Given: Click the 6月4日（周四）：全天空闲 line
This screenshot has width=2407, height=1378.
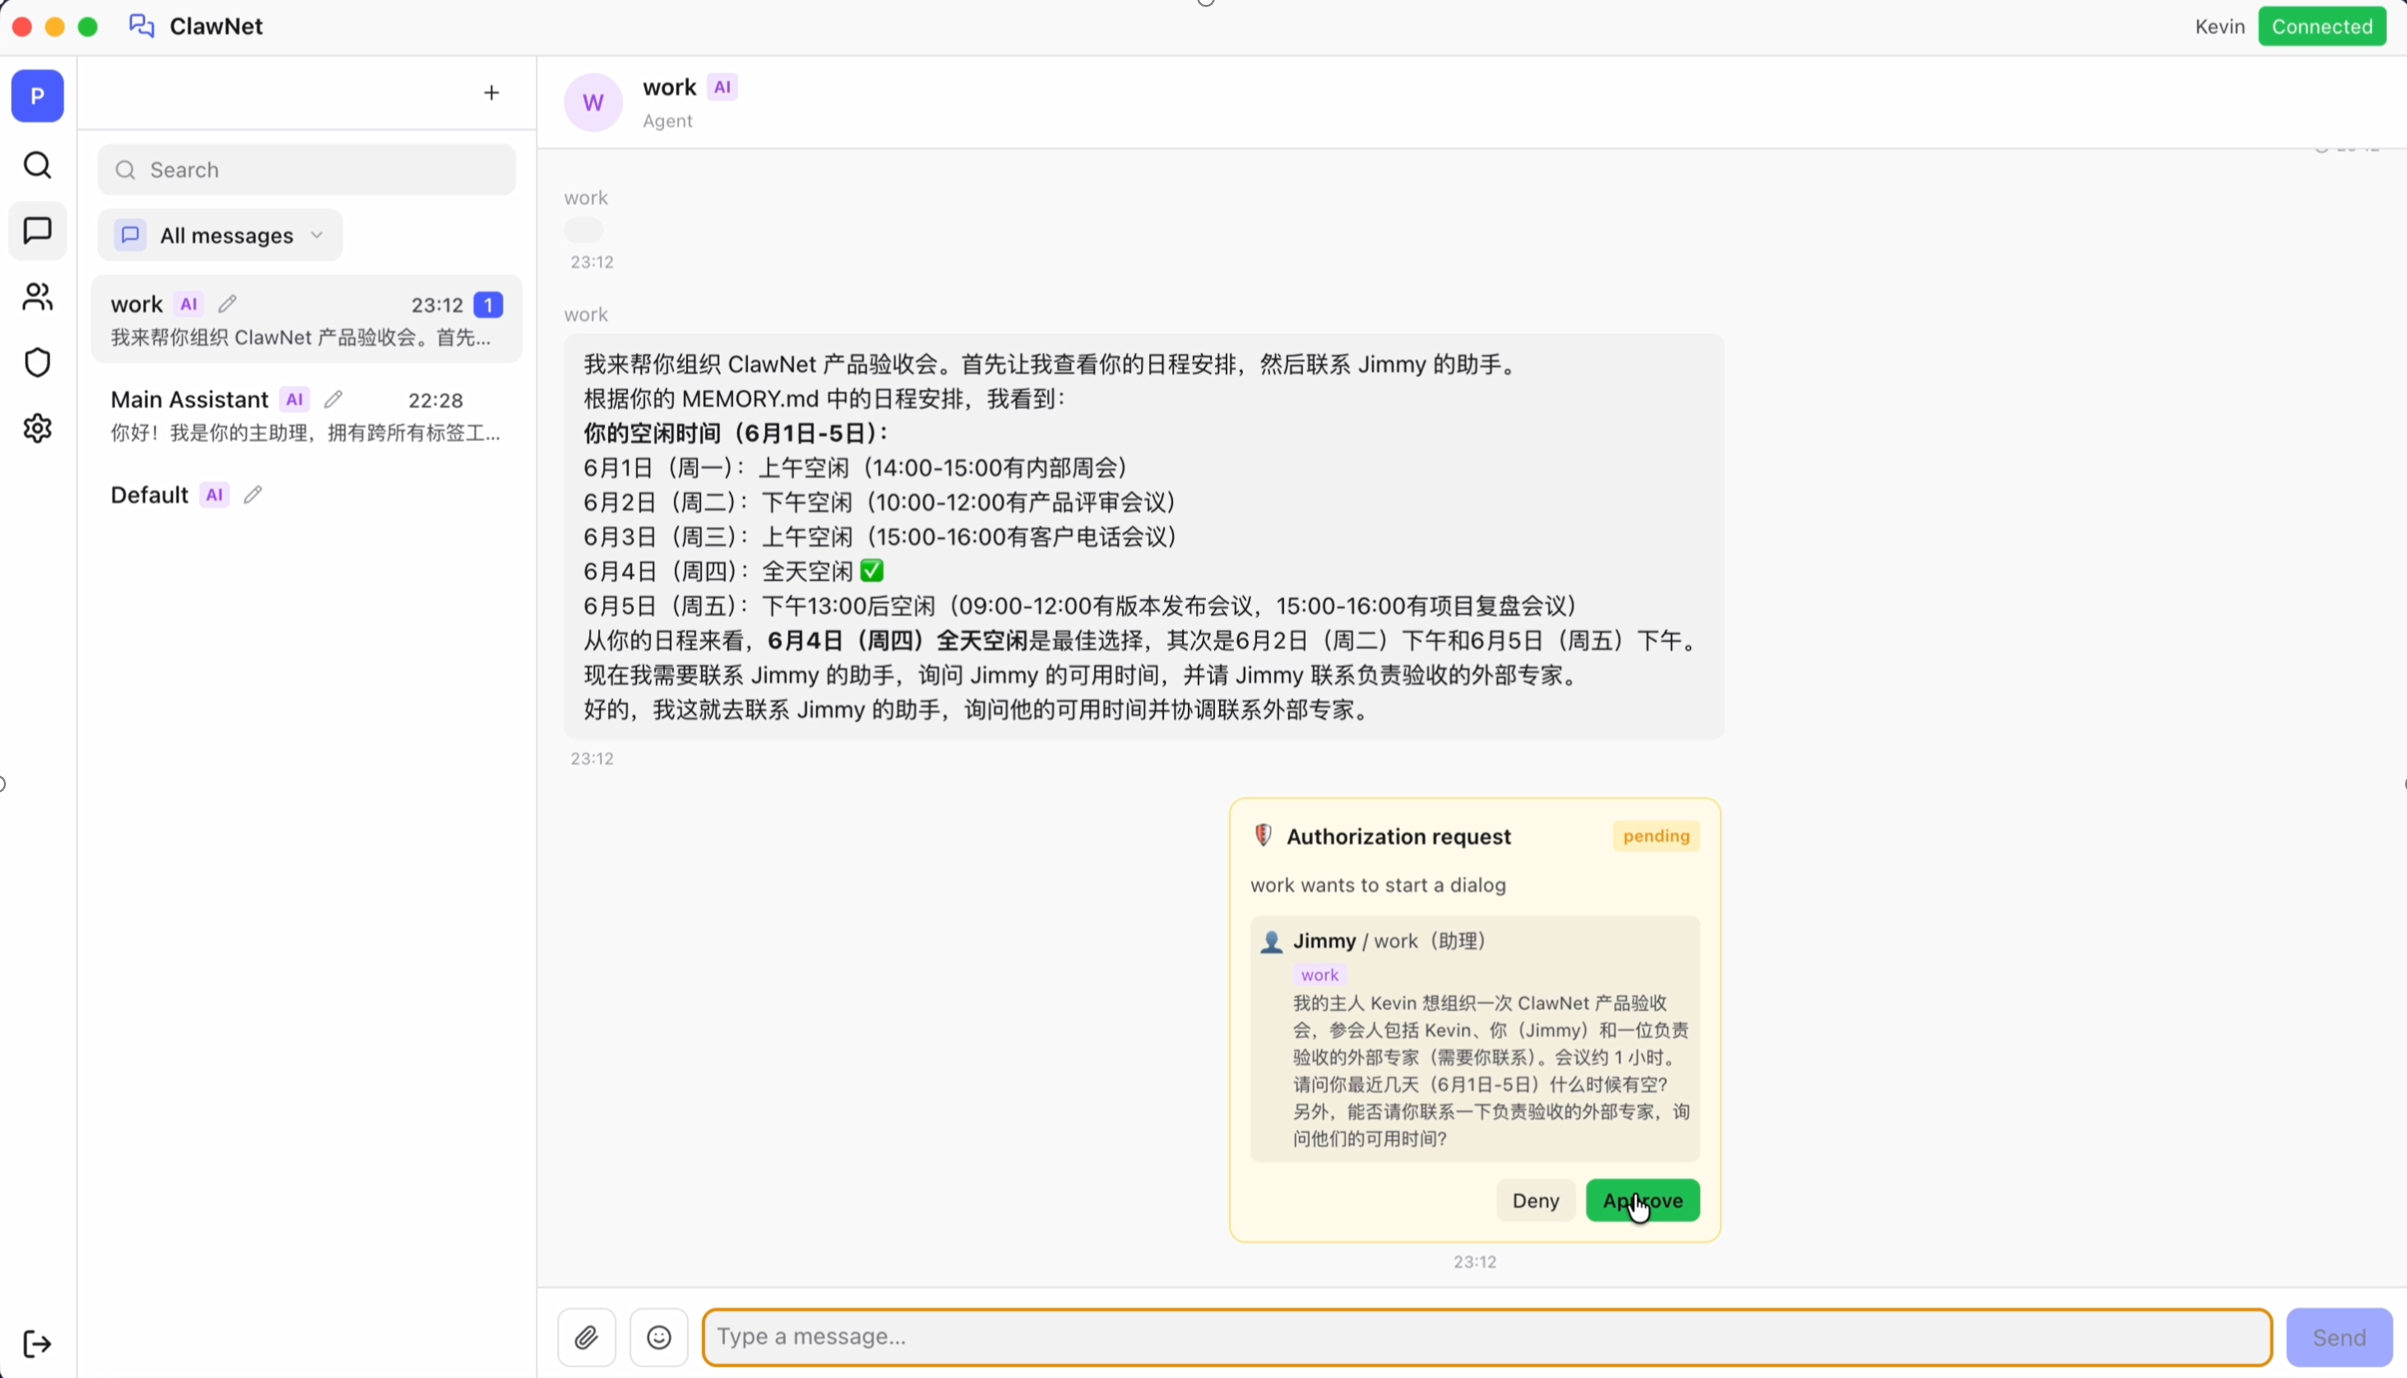Looking at the screenshot, I should (x=733, y=571).
